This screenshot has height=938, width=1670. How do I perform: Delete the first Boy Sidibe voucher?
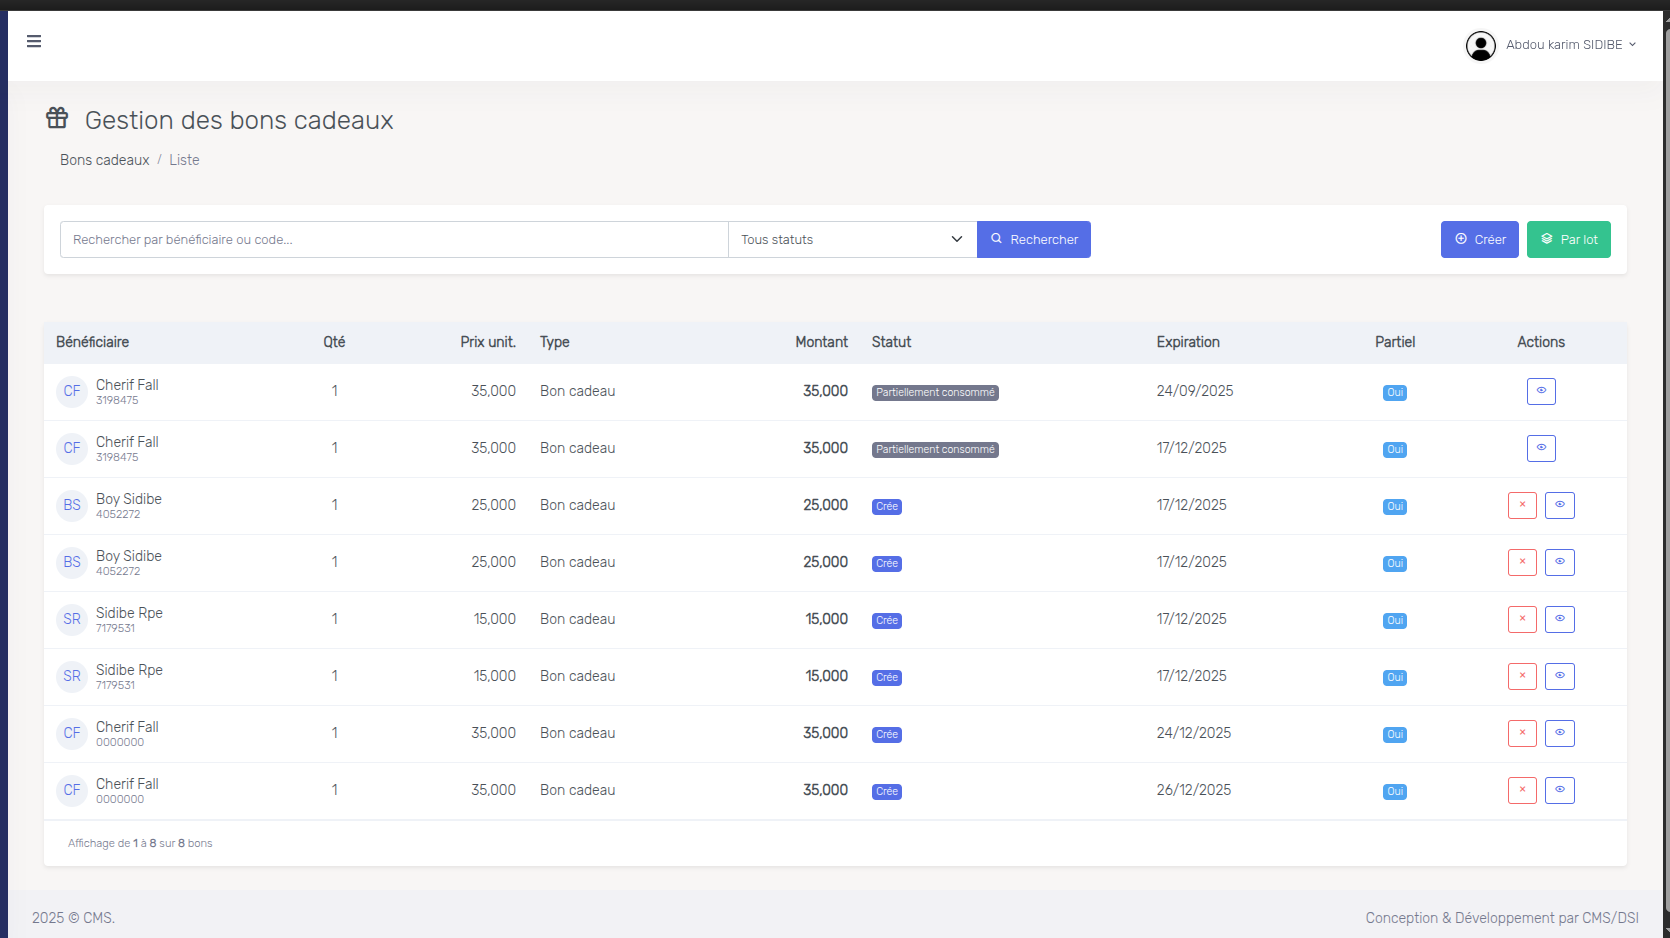tap(1522, 505)
